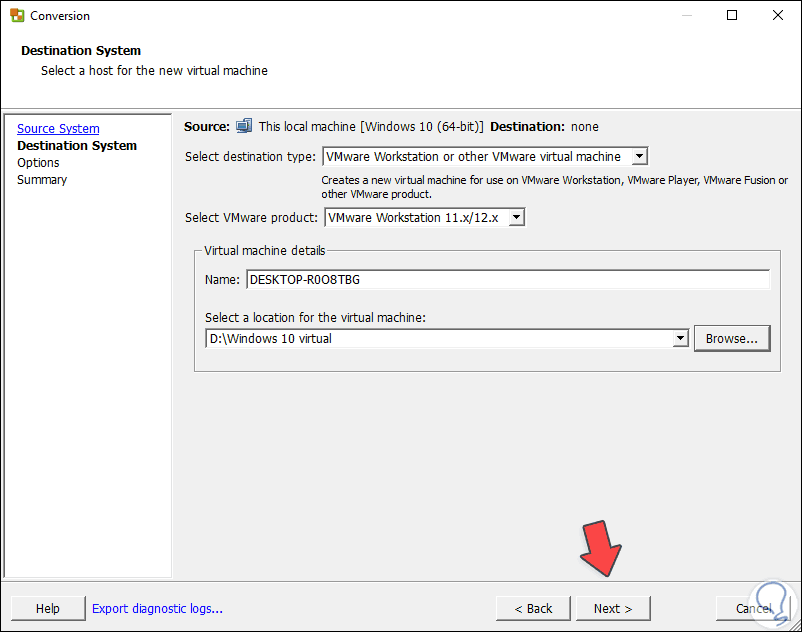Click the 'Virtual machine details' group label
Viewport: 802px width, 632px height.
264,251
